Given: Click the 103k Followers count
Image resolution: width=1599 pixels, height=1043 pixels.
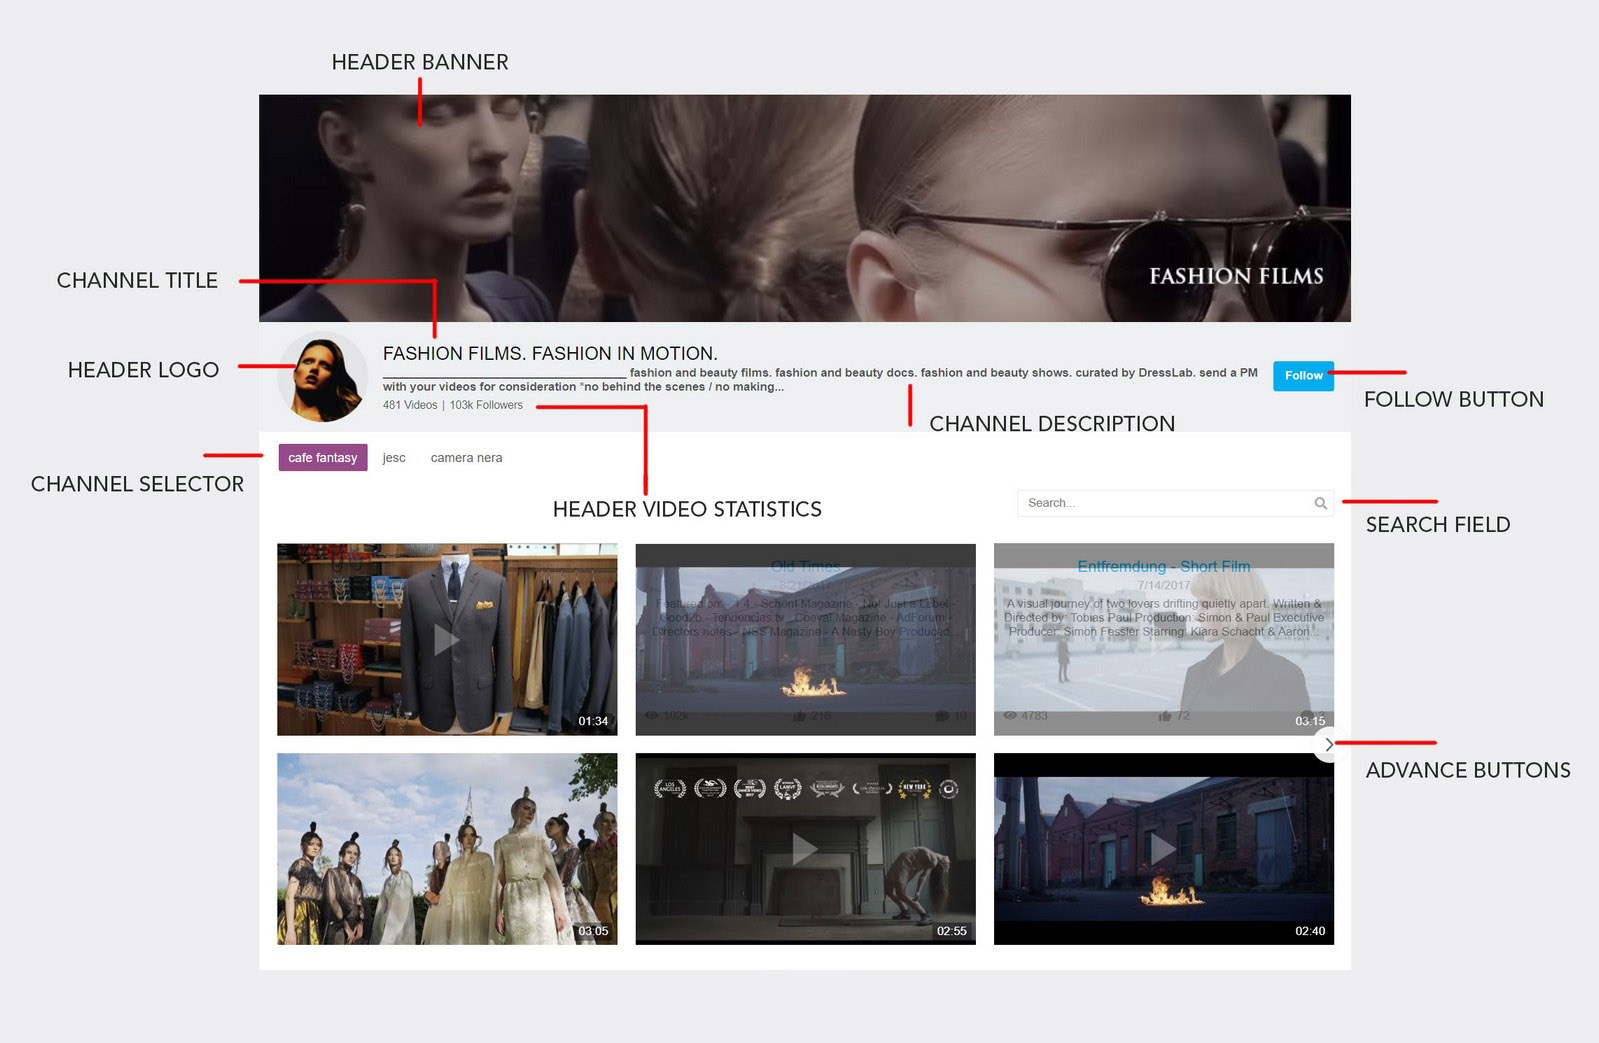Looking at the screenshot, I should [x=486, y=405].
